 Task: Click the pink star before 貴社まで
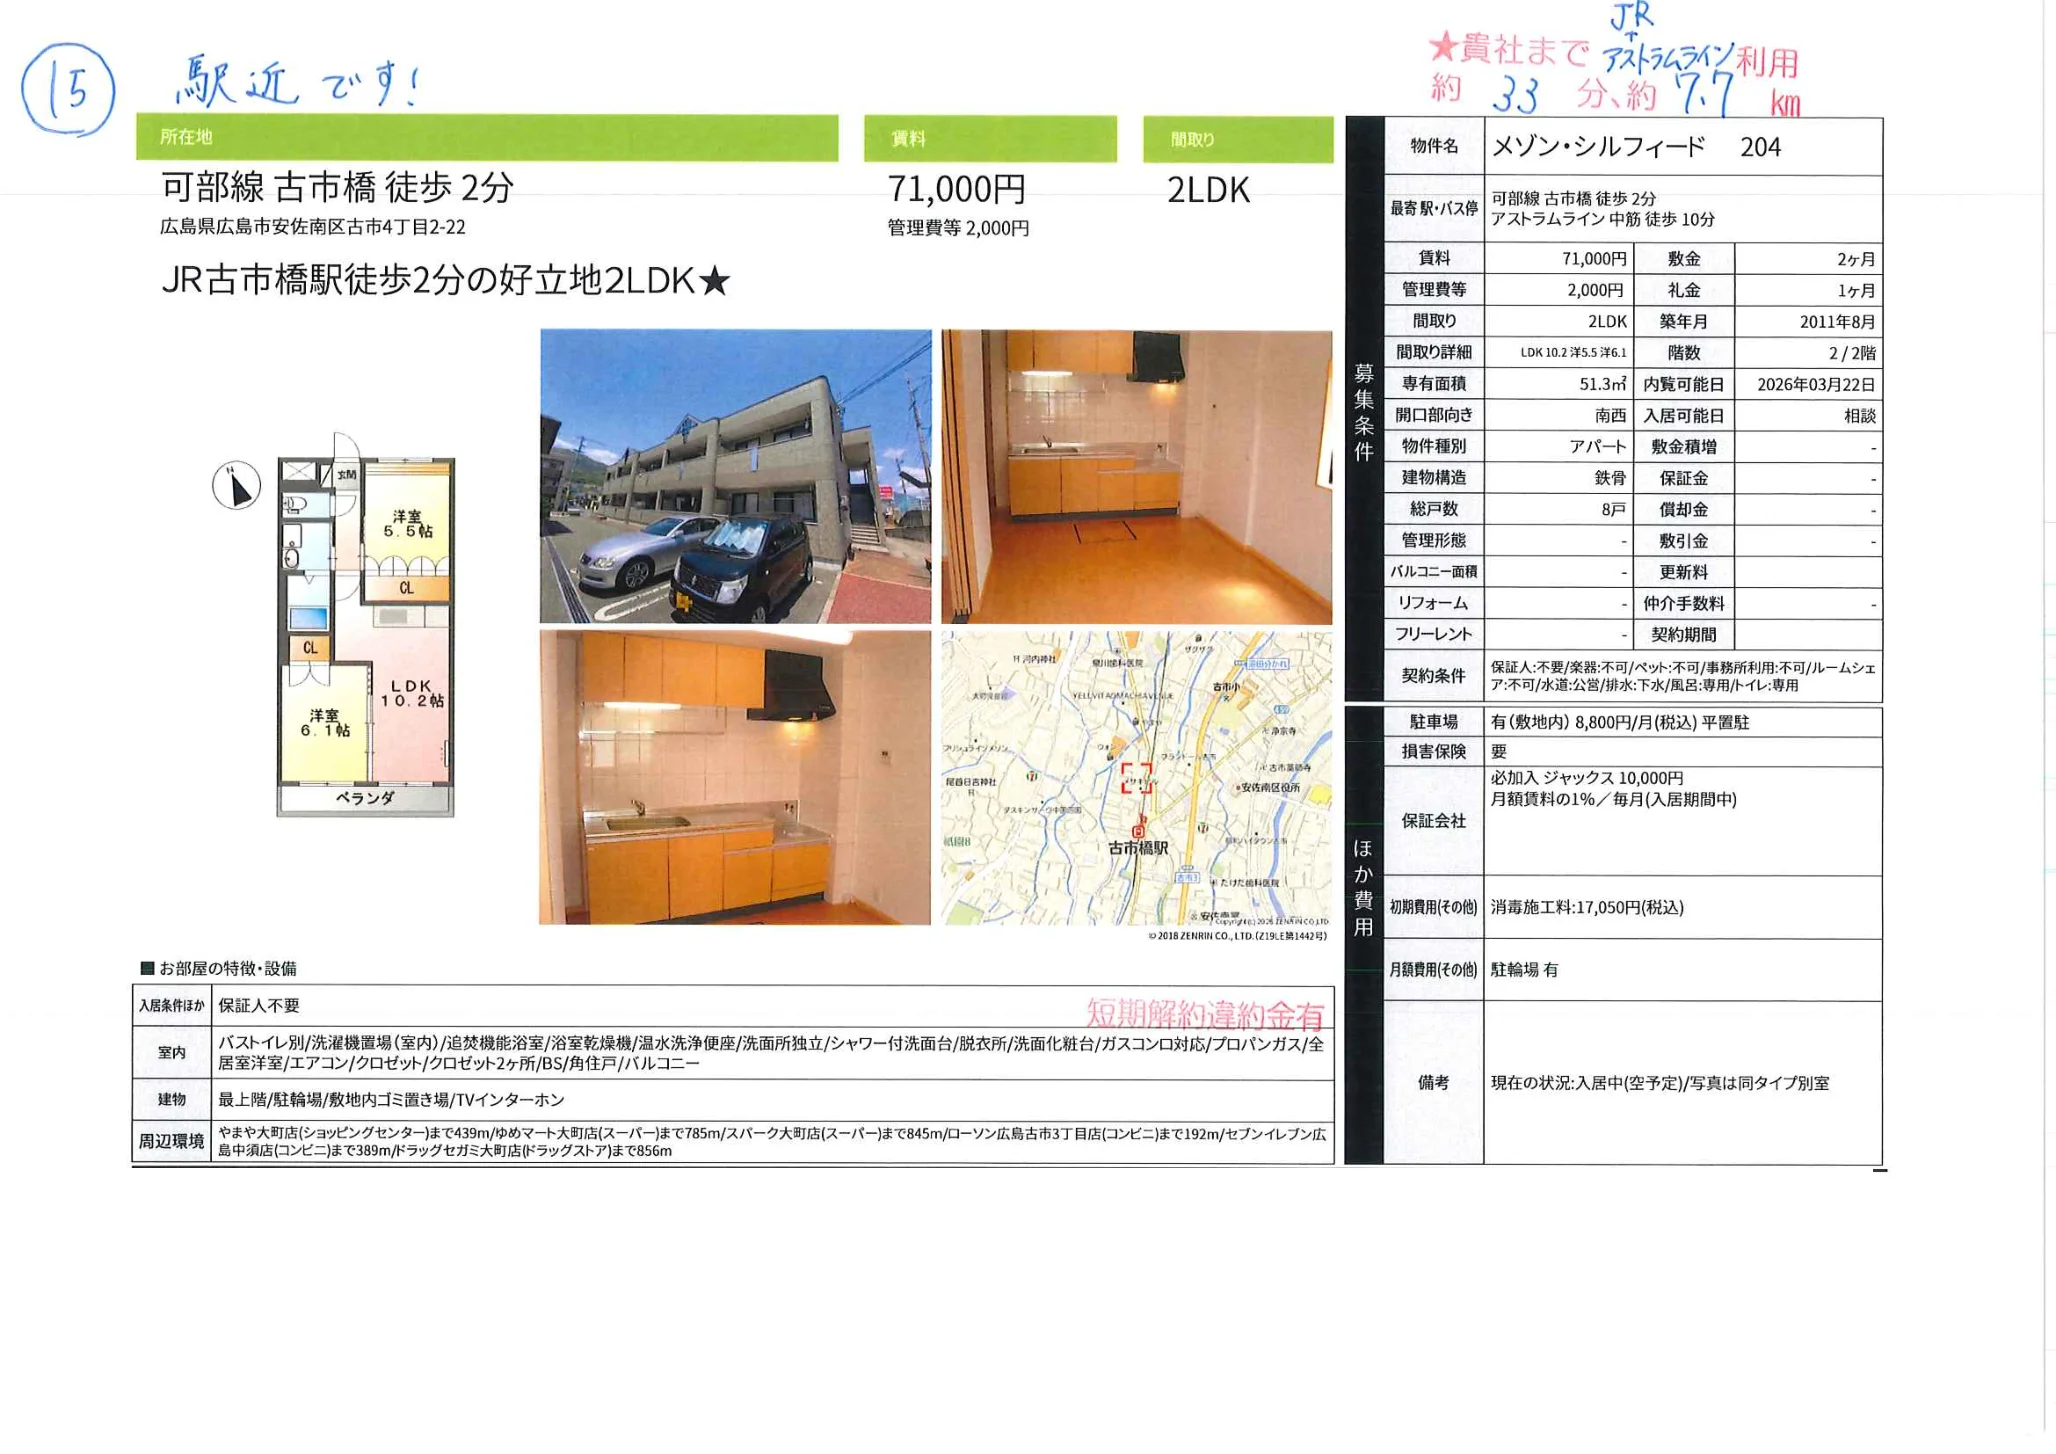(x=1443, y=46)
